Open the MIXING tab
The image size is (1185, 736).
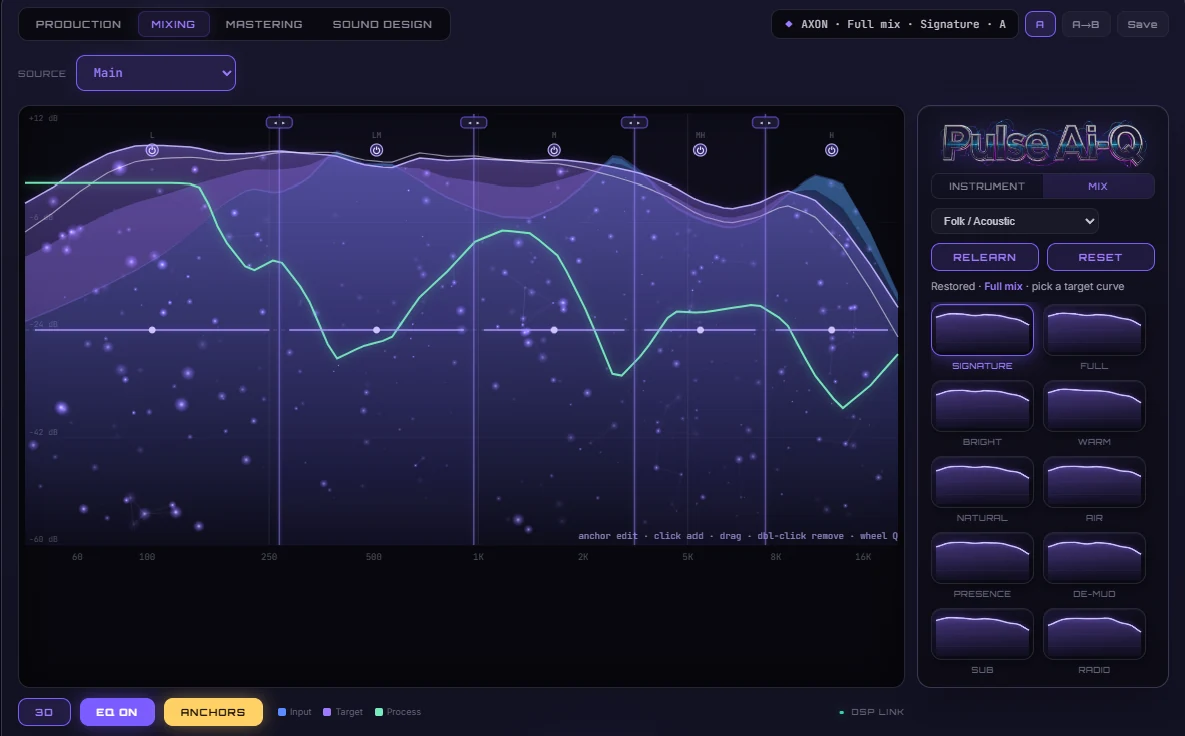click(173, 24)
